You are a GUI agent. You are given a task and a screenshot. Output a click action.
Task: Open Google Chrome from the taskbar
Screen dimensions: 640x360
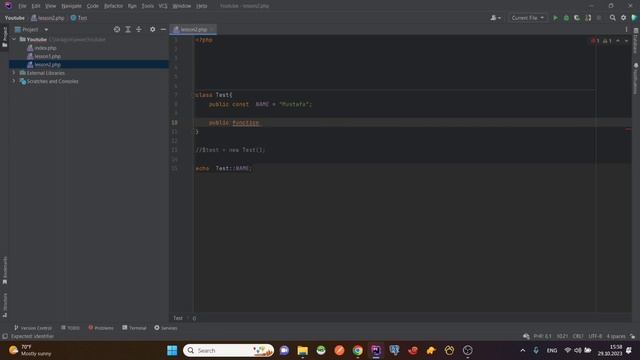[x=358, y=350]
